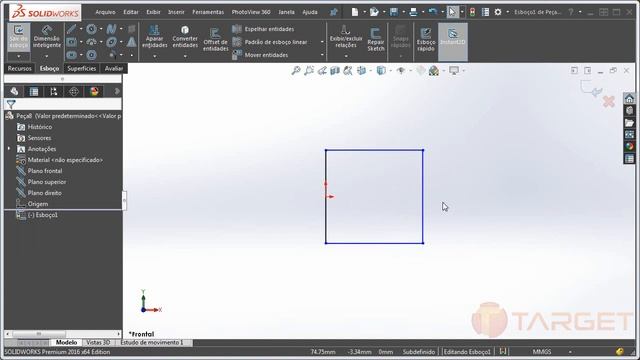Open the DisplayManager color tab
The image size is (640, 360).
coord(94,91)
